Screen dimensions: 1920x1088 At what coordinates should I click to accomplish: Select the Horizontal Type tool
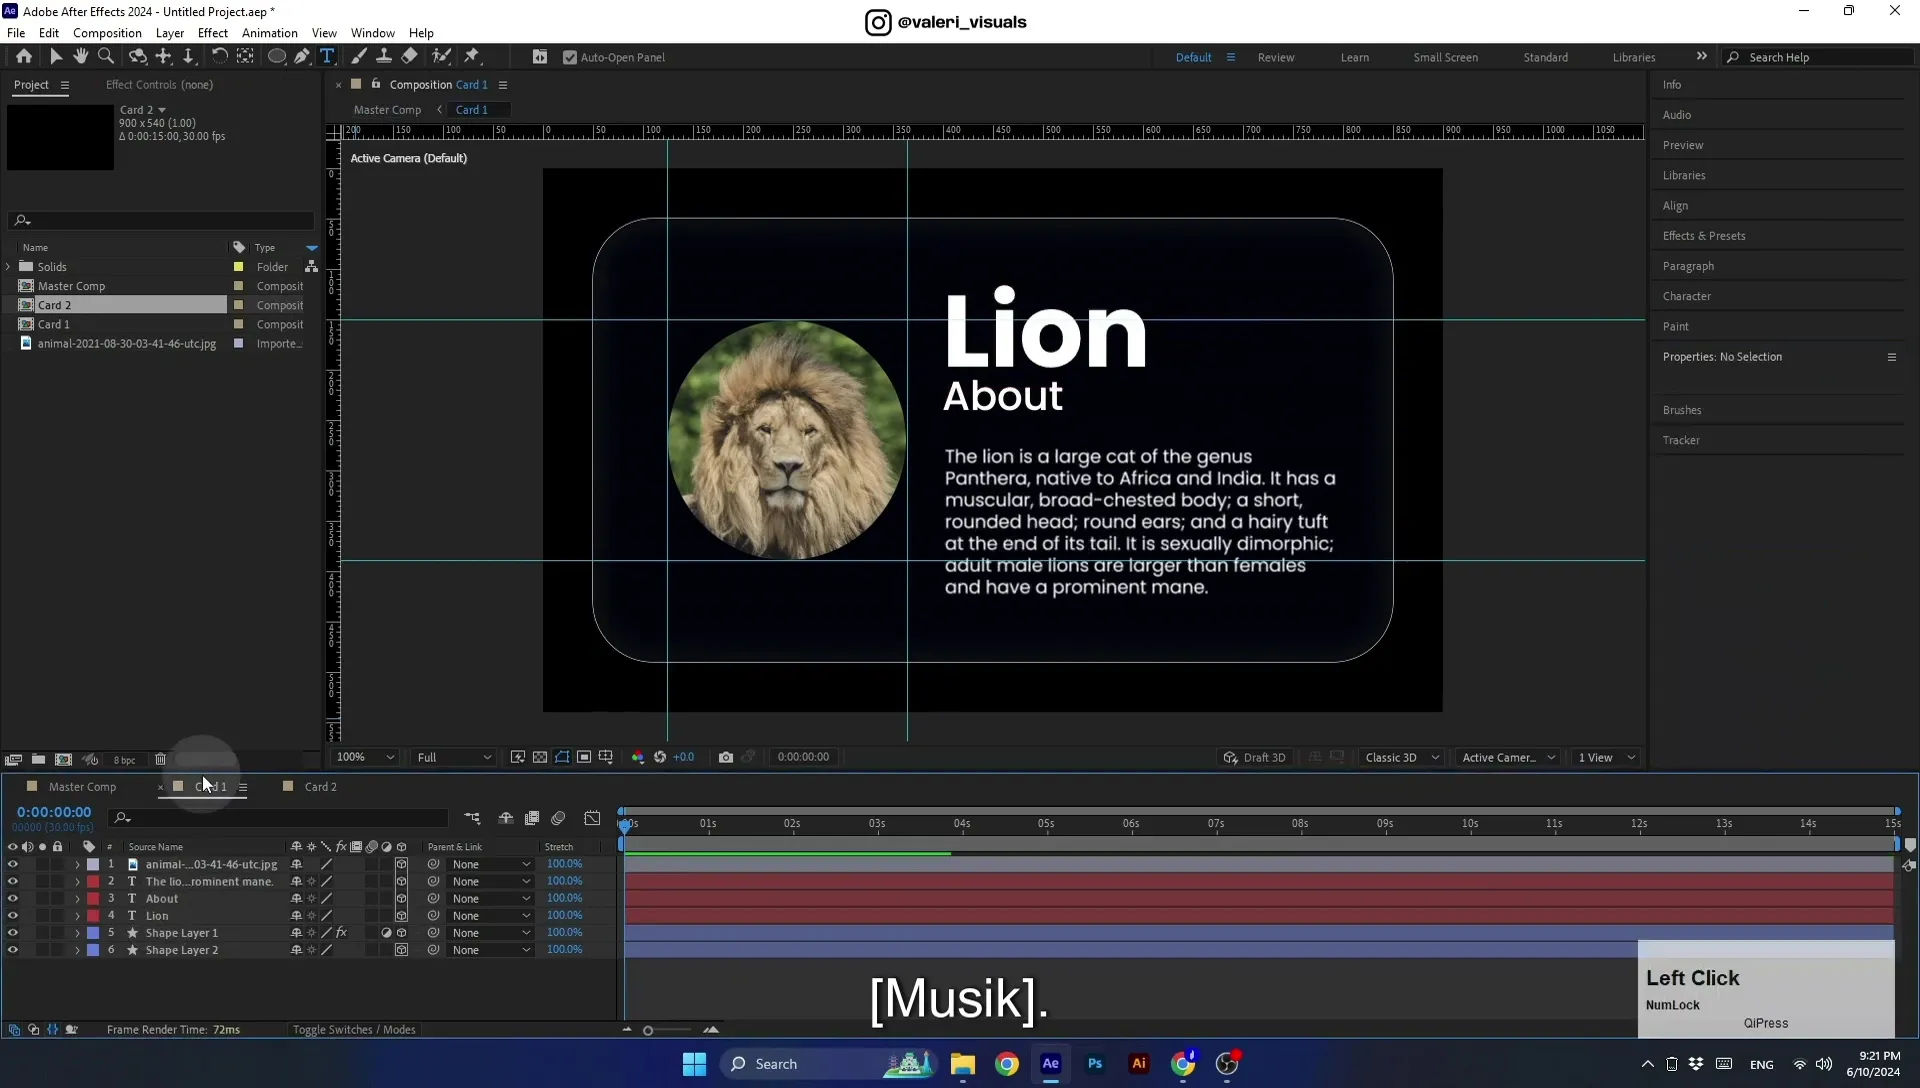coord(327,57)
